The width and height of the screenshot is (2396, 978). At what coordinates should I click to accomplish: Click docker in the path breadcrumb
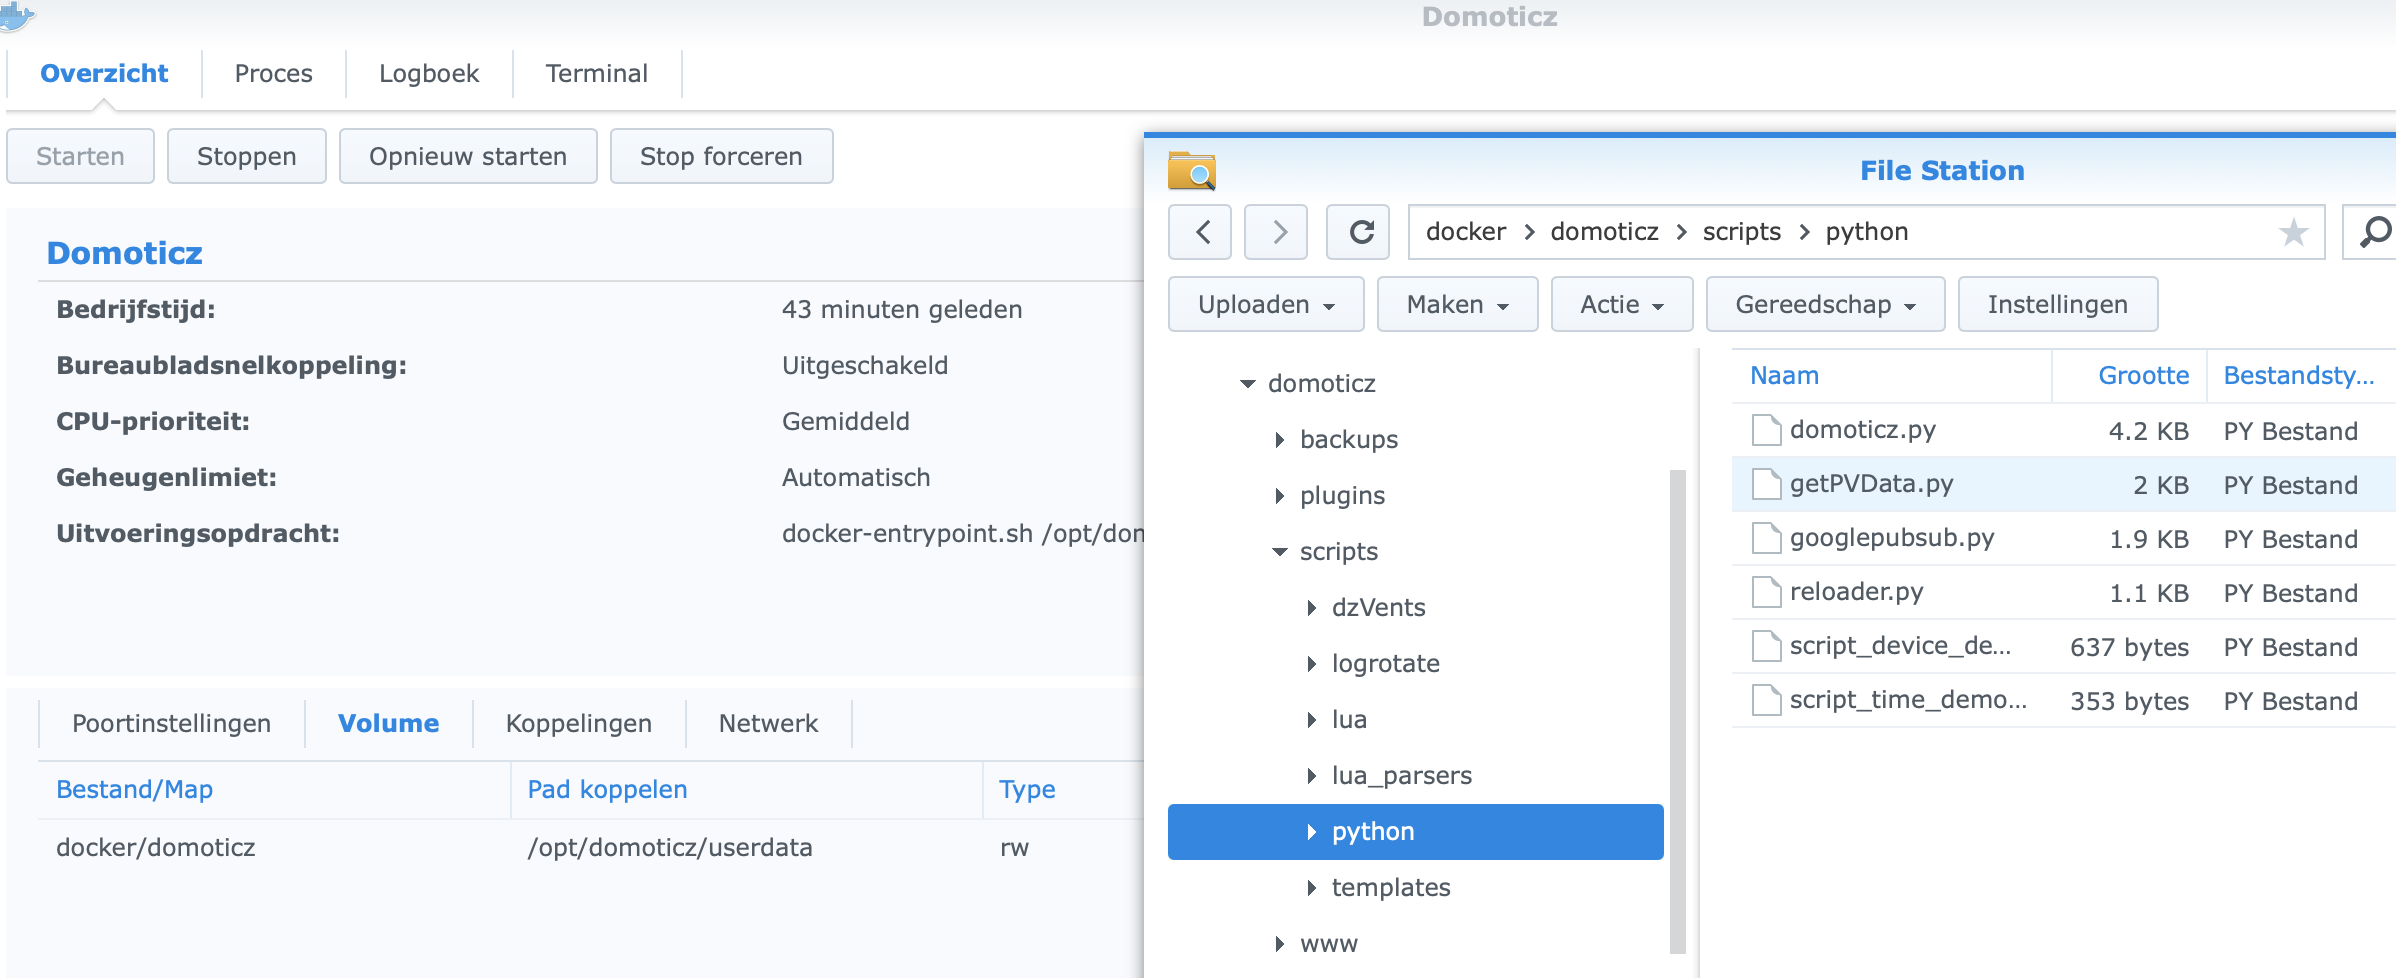[x=1465, y=232]
